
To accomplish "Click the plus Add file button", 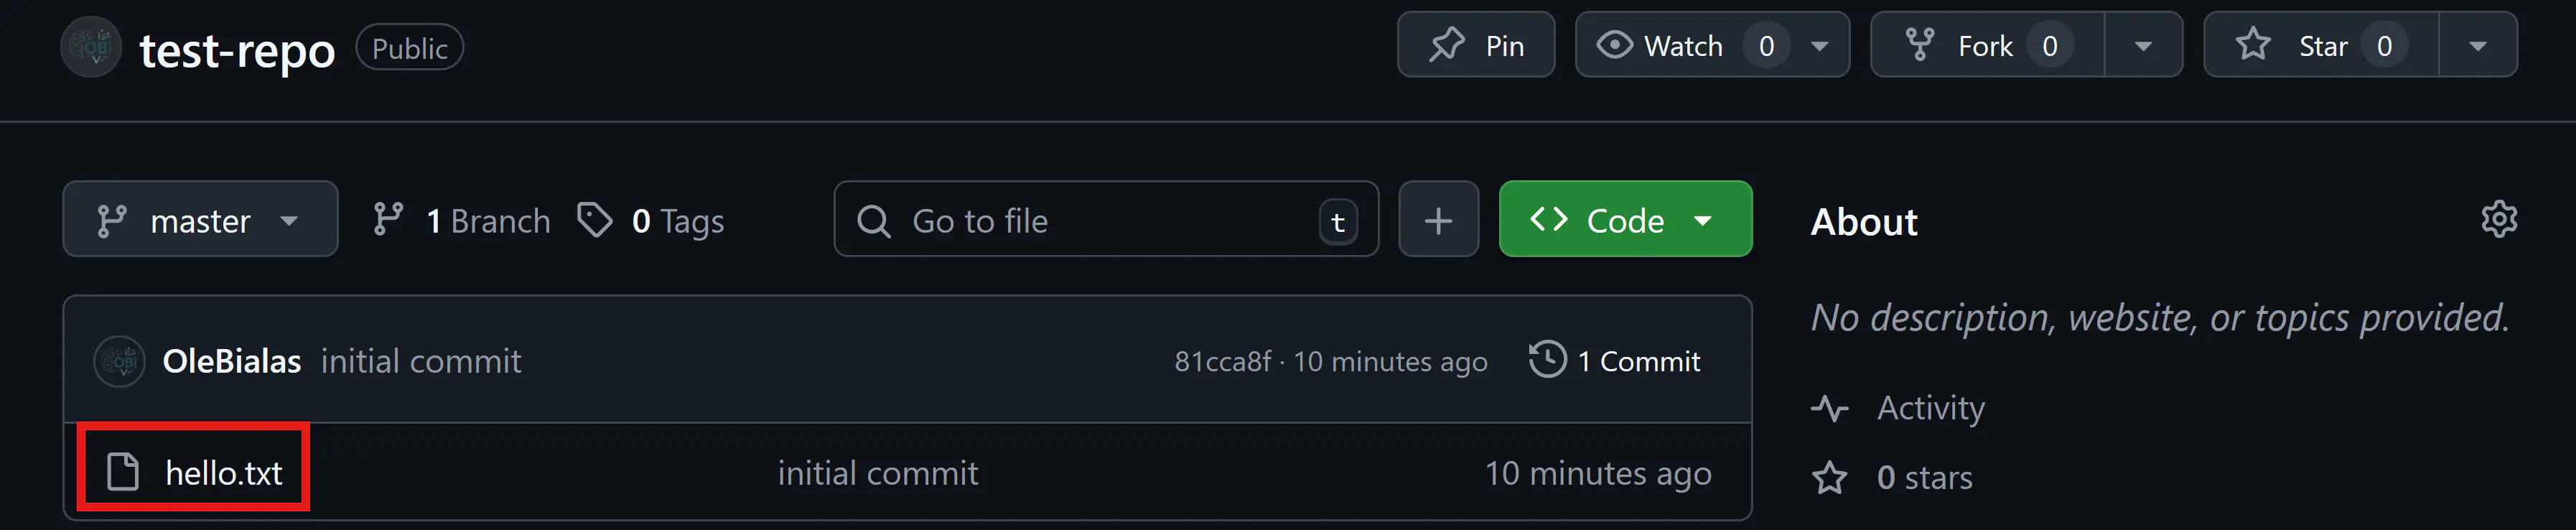I will click(1438, 220).
